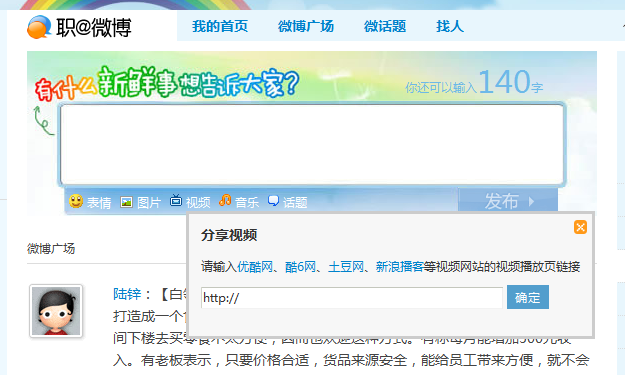Image resolution: width=625 pixels, height=375 pixels.
Task: Insert a 话题 topic via bubble icon
Action: [x=273, y=201]
